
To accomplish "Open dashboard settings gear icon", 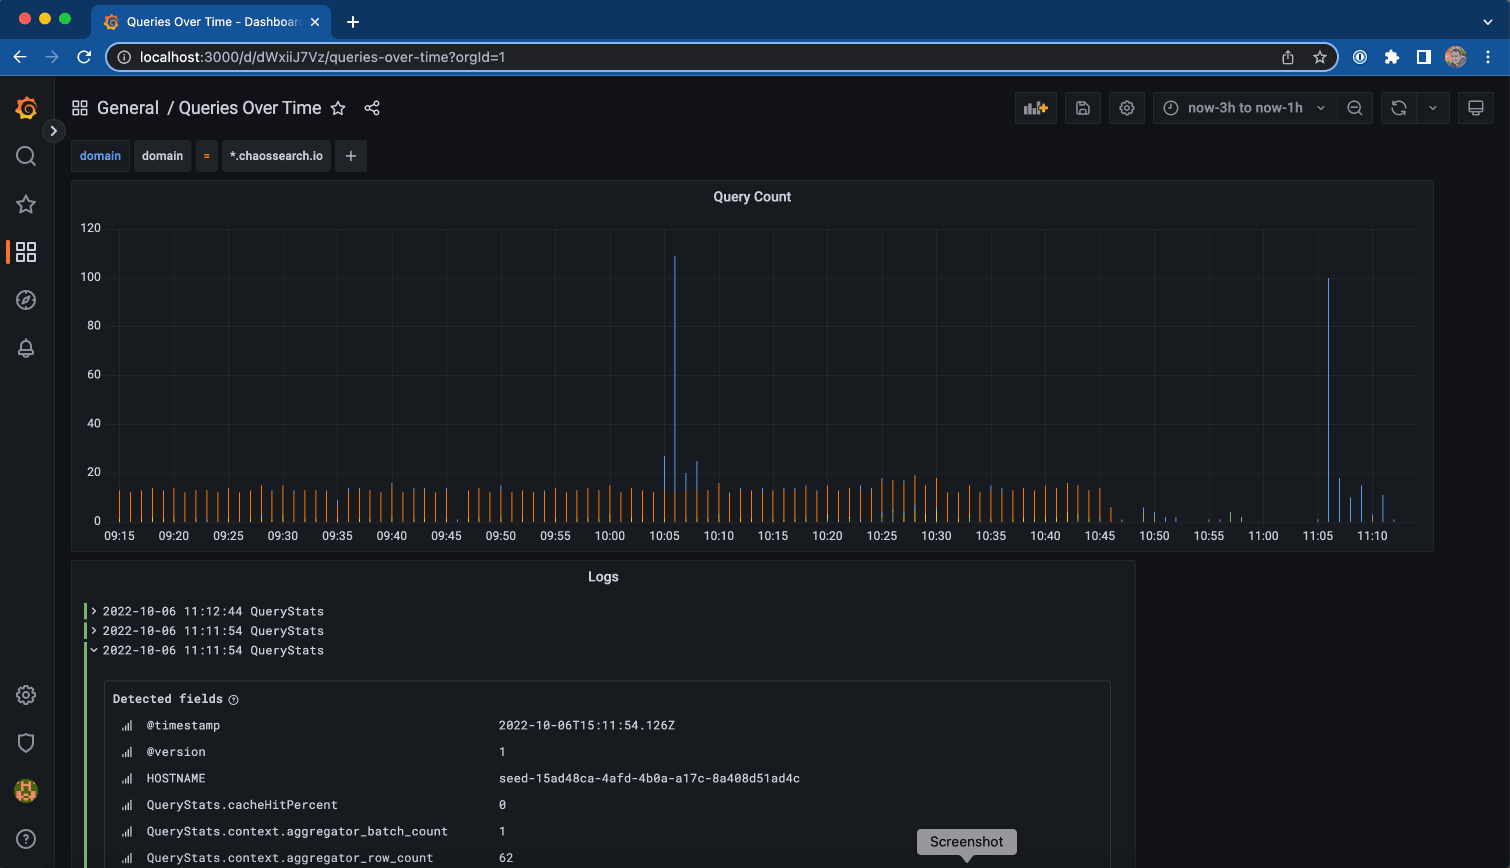I will click(1127, 107).
